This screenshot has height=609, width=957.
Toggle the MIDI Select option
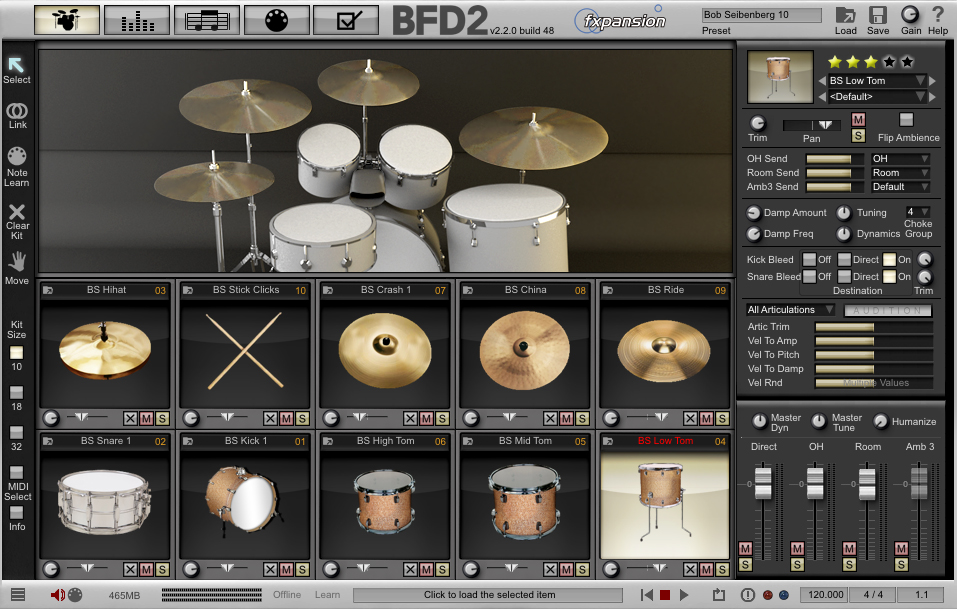(x=16, y=472)
